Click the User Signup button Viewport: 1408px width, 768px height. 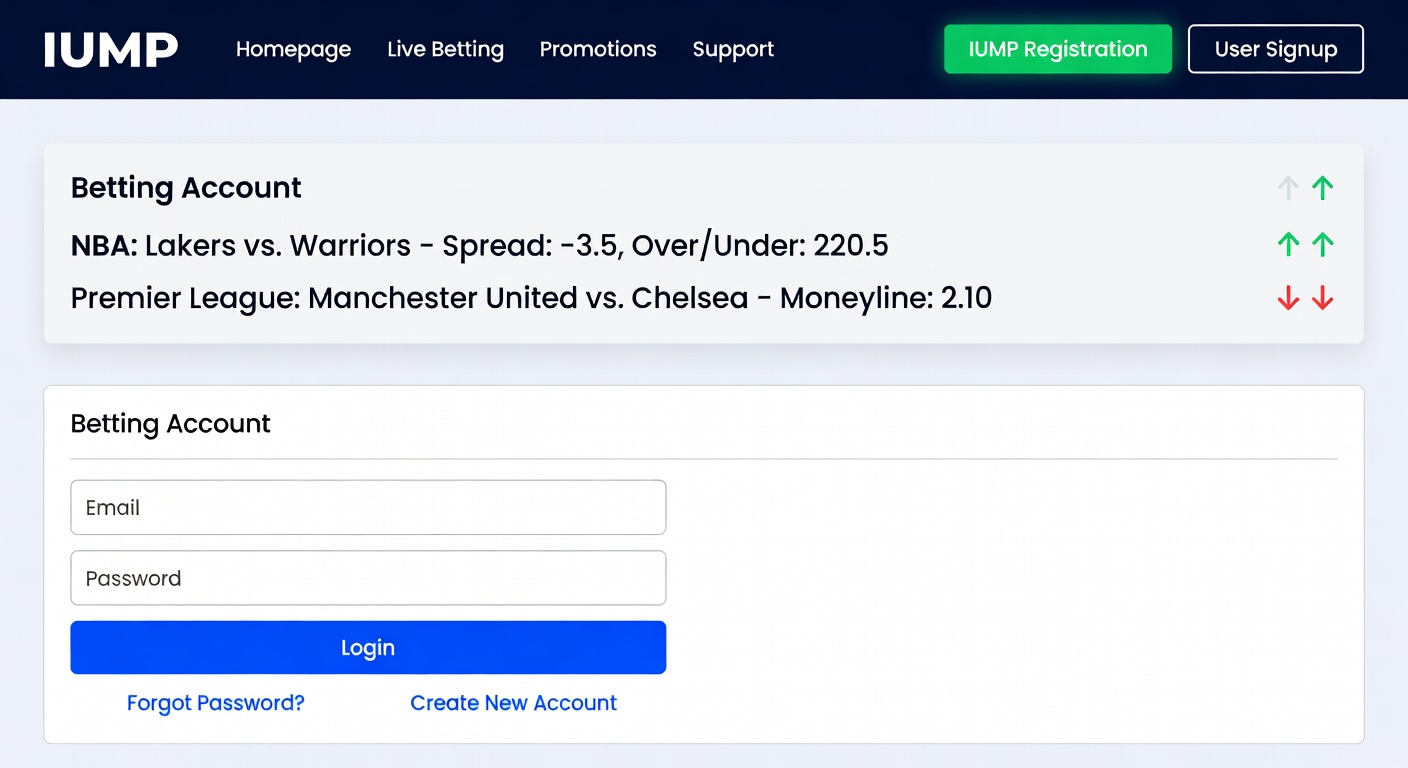point(1275,48)
